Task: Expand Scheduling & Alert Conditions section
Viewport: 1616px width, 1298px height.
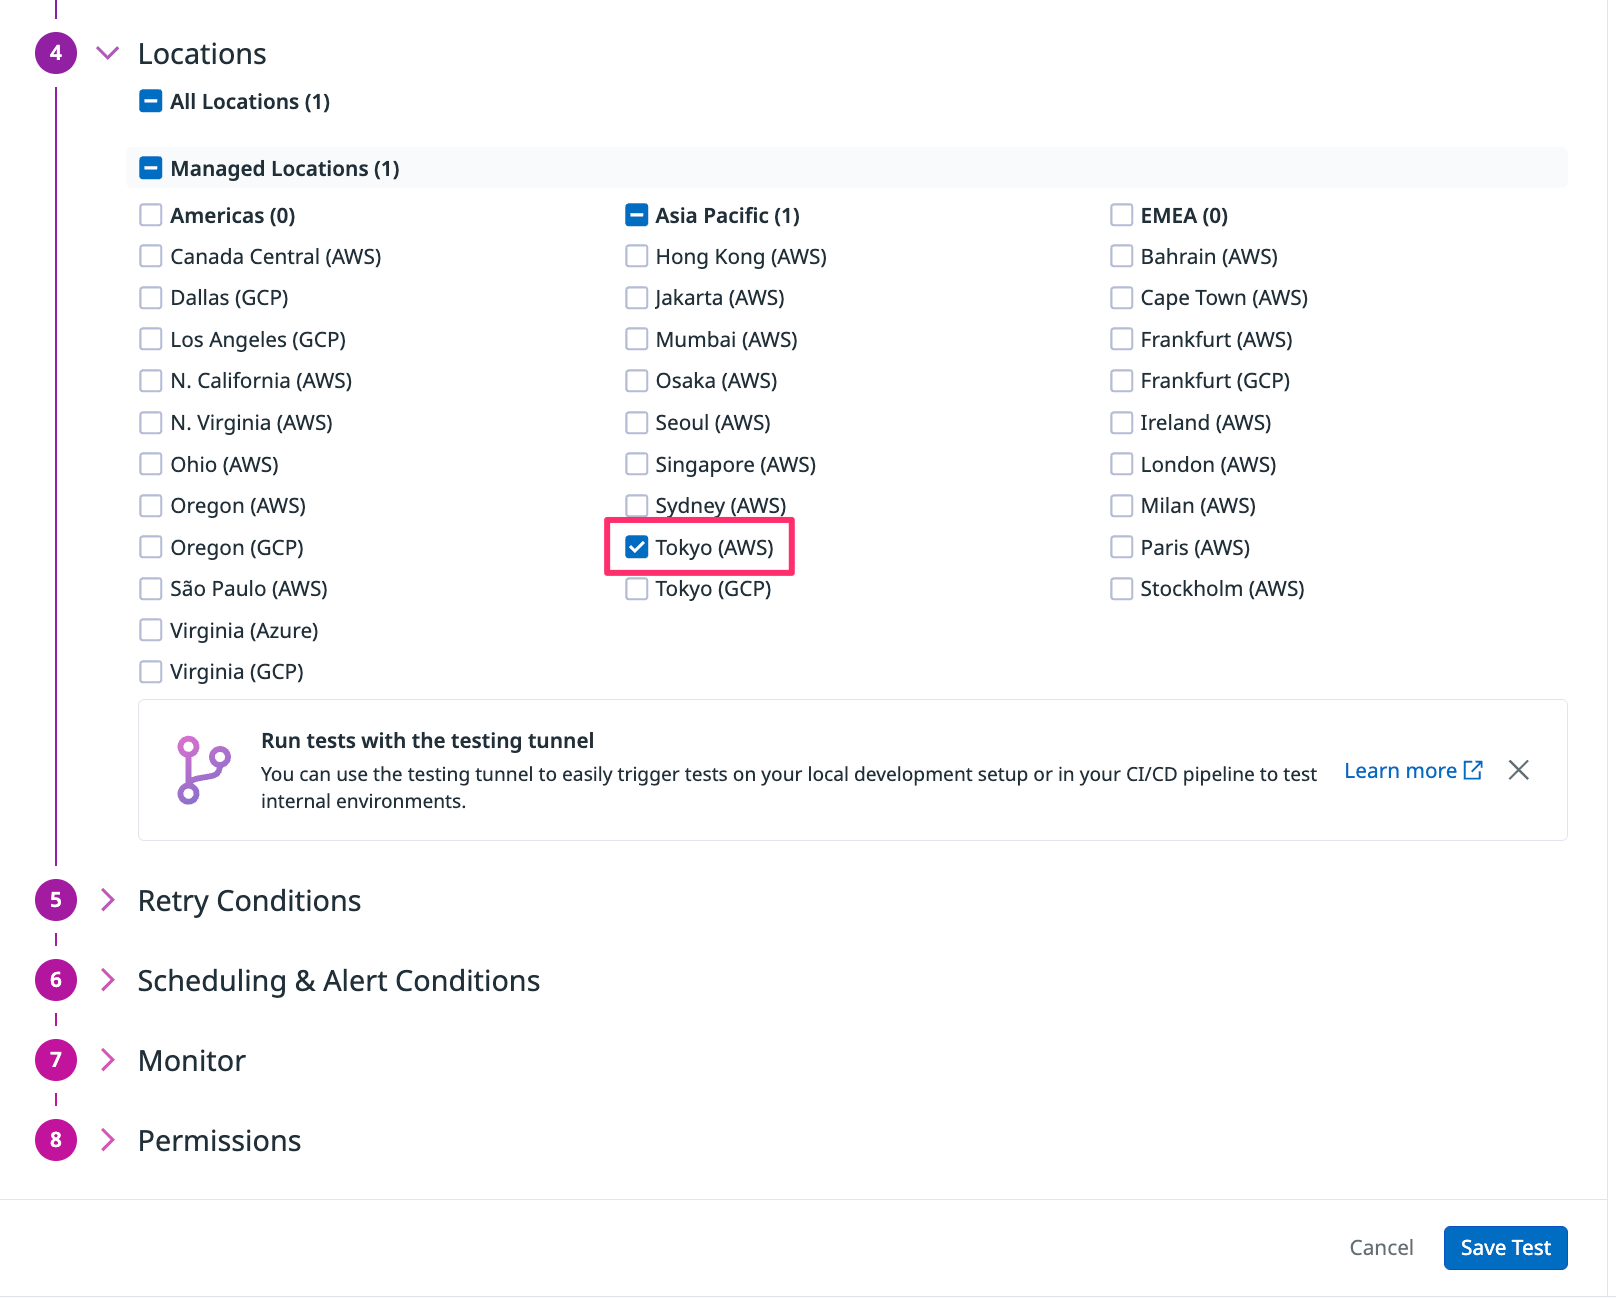Action: [x=108, y=980]
